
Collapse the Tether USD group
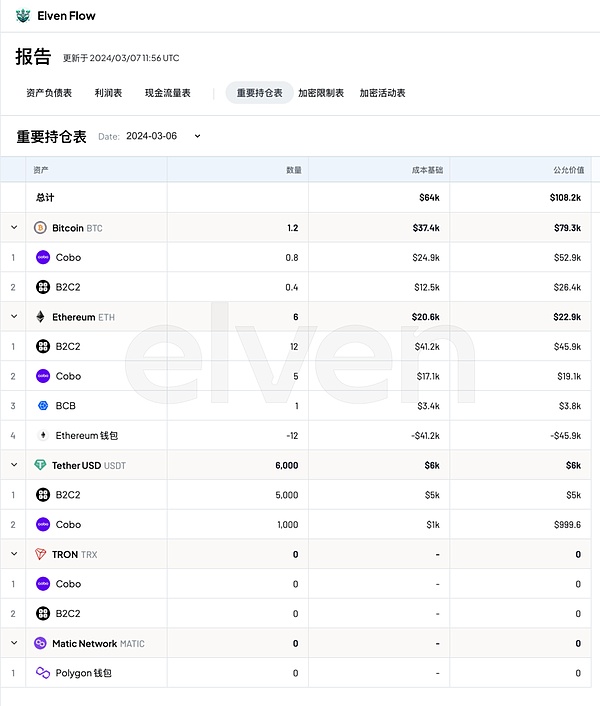point(14,465)
